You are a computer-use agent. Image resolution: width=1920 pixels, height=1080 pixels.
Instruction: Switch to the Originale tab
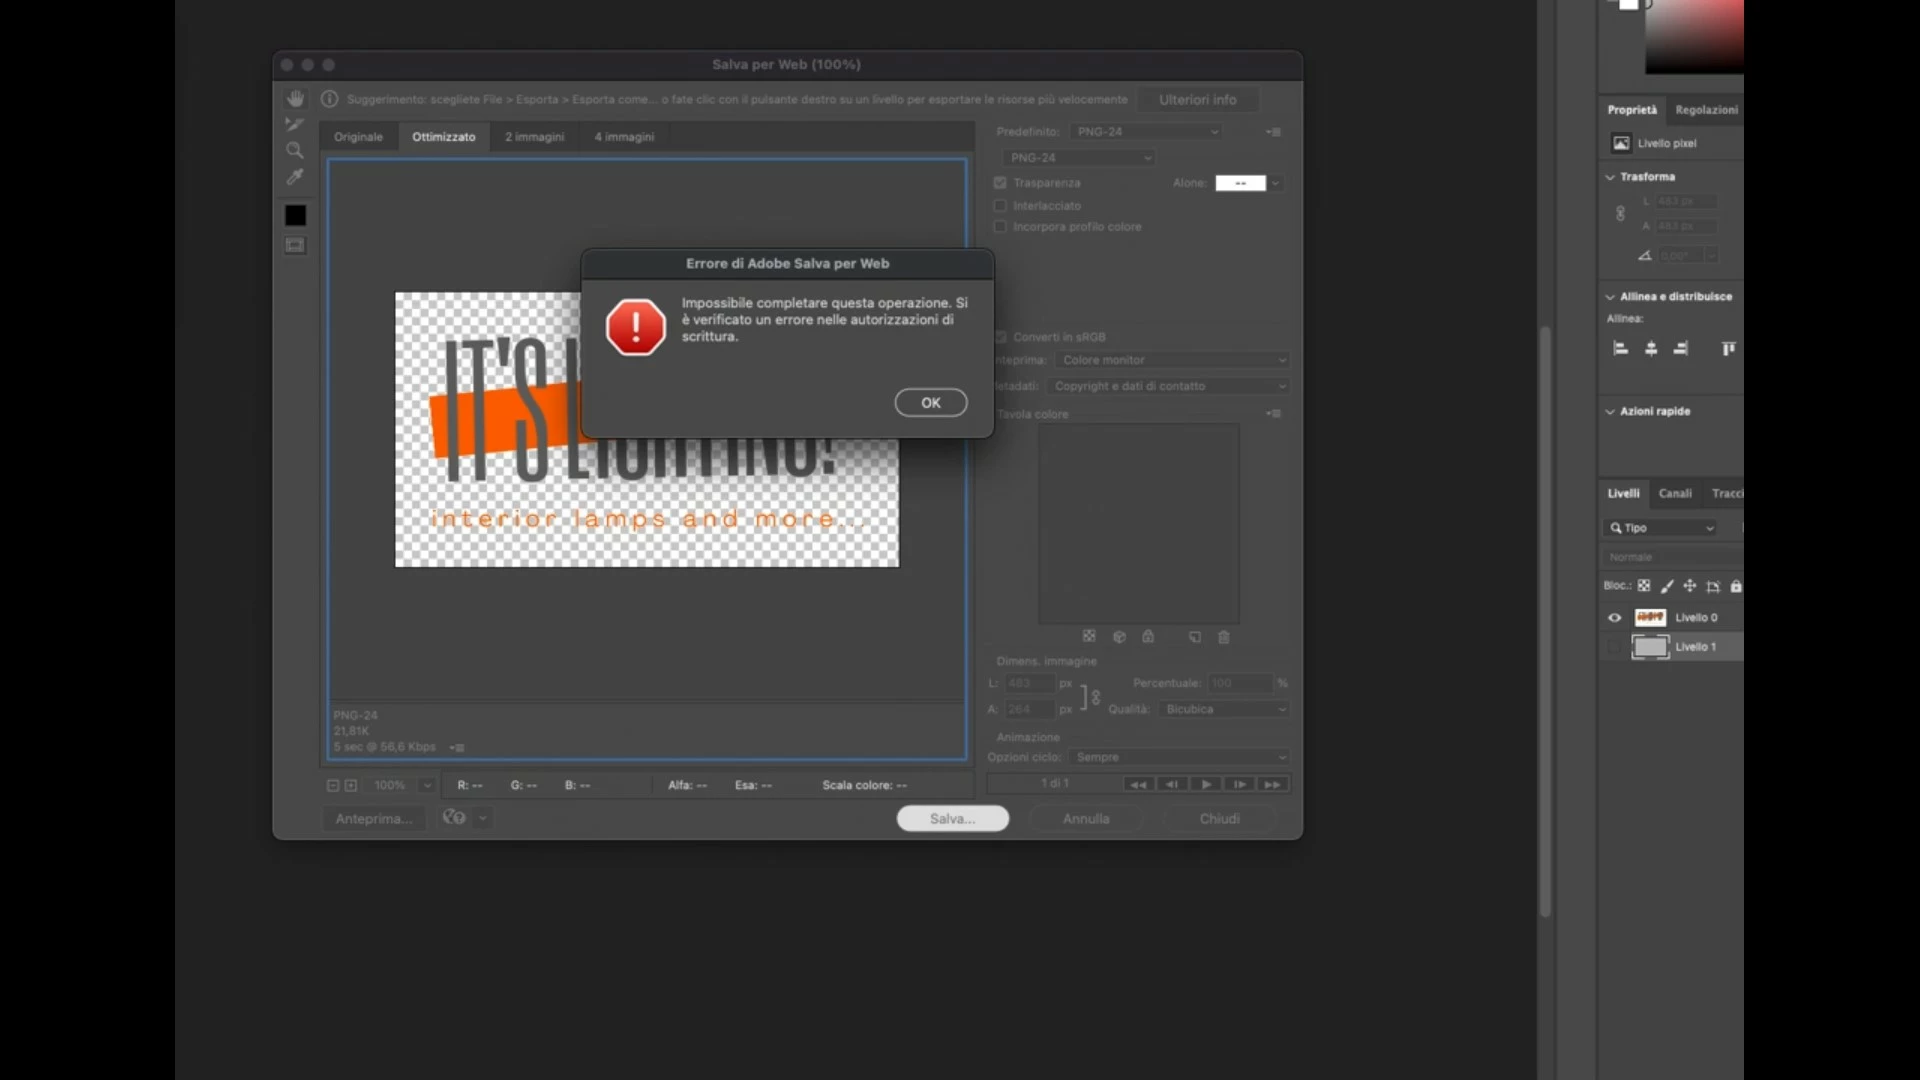tap(358, 137)
